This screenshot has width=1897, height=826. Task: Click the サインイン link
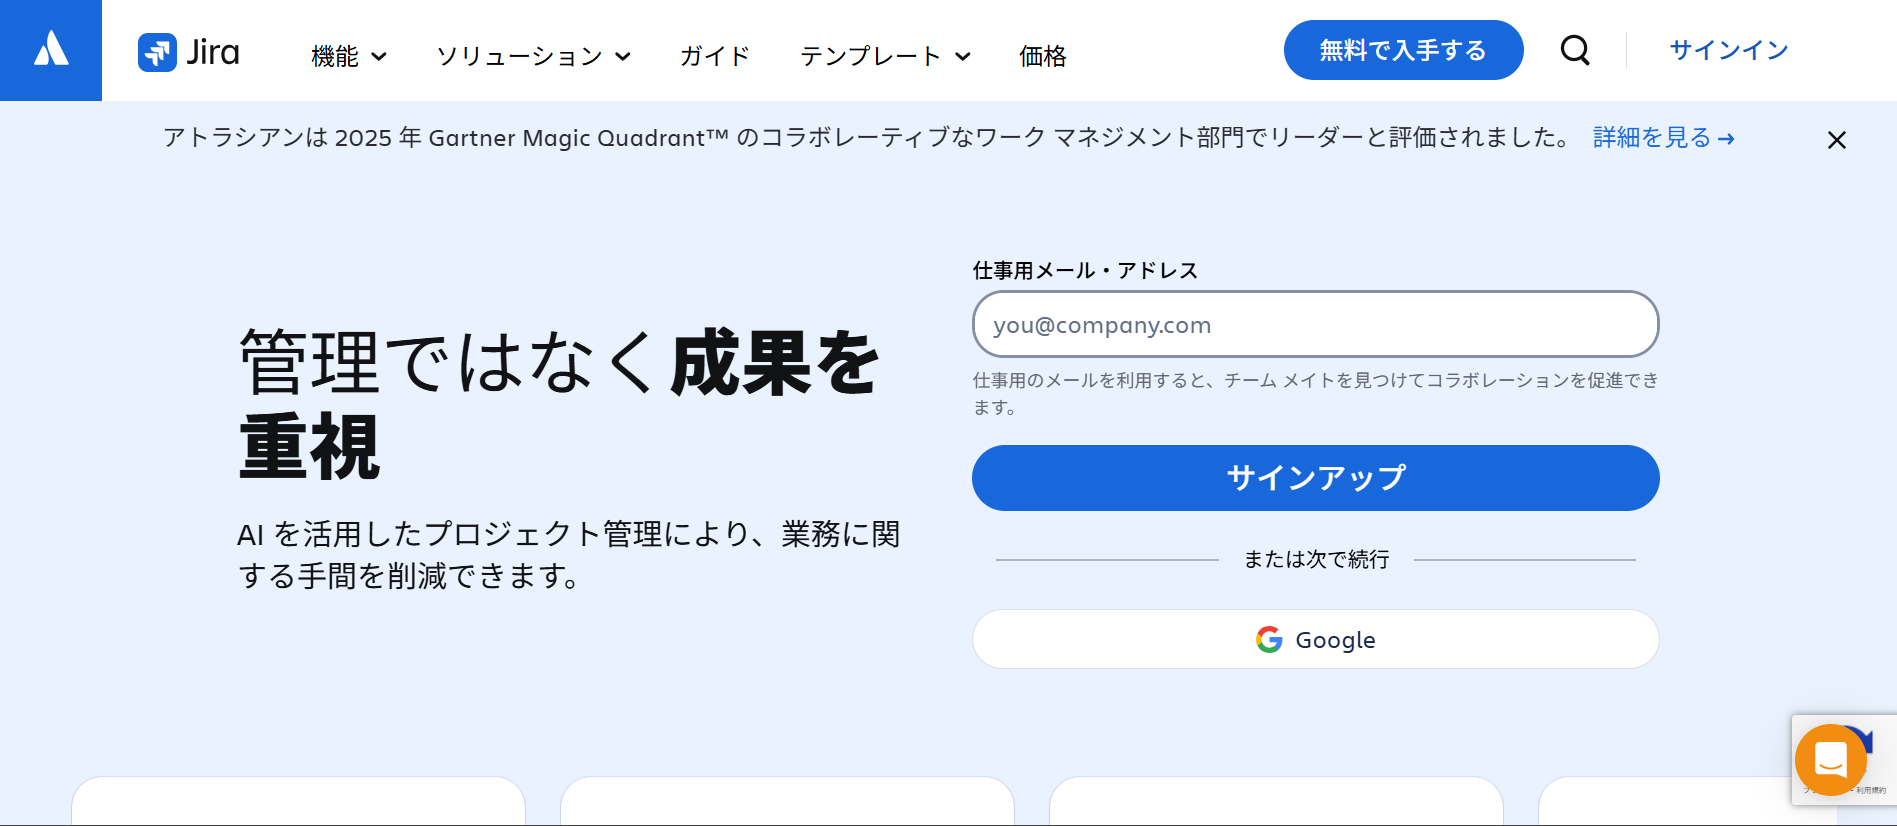point(1727,50)
